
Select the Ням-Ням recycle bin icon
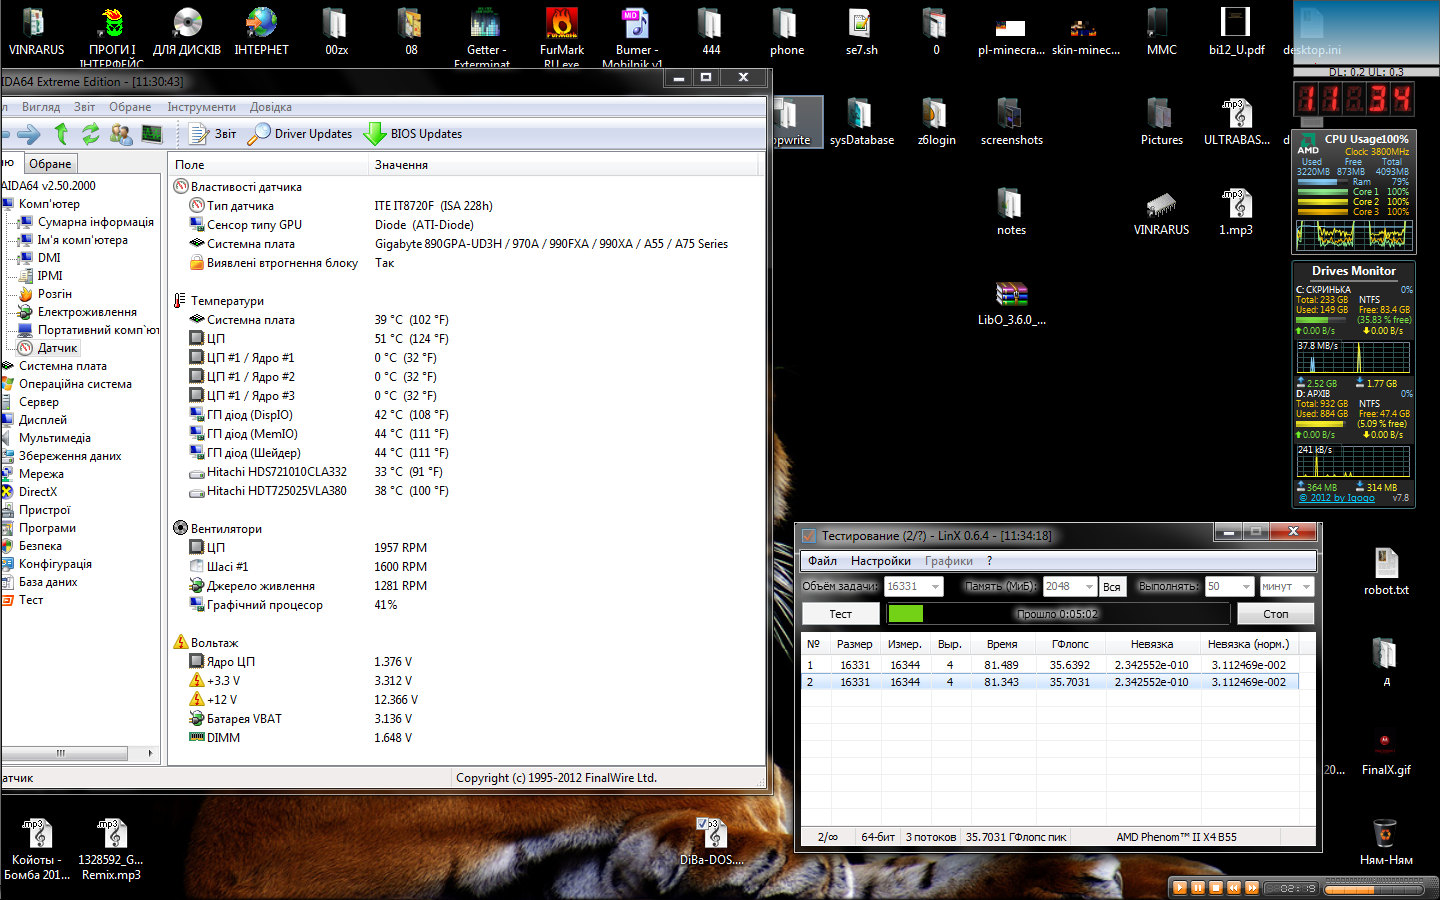[1385, 842]
